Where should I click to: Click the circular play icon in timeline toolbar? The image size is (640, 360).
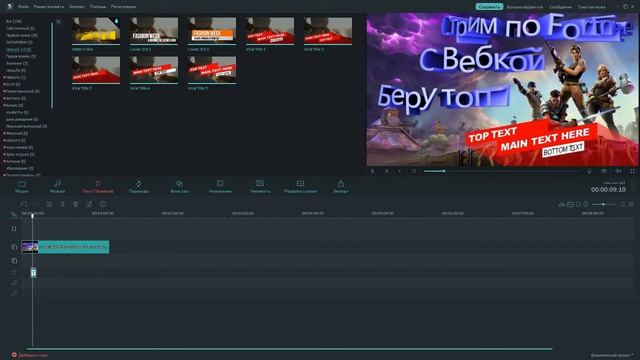pos(103,204)
